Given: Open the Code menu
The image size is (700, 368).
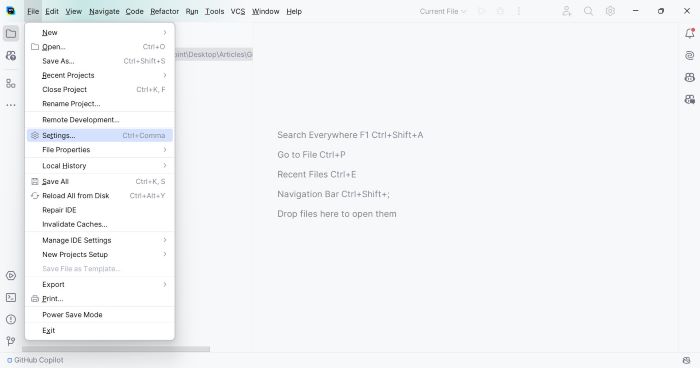Looking at the screenshot, I should [x=134, y=11].
